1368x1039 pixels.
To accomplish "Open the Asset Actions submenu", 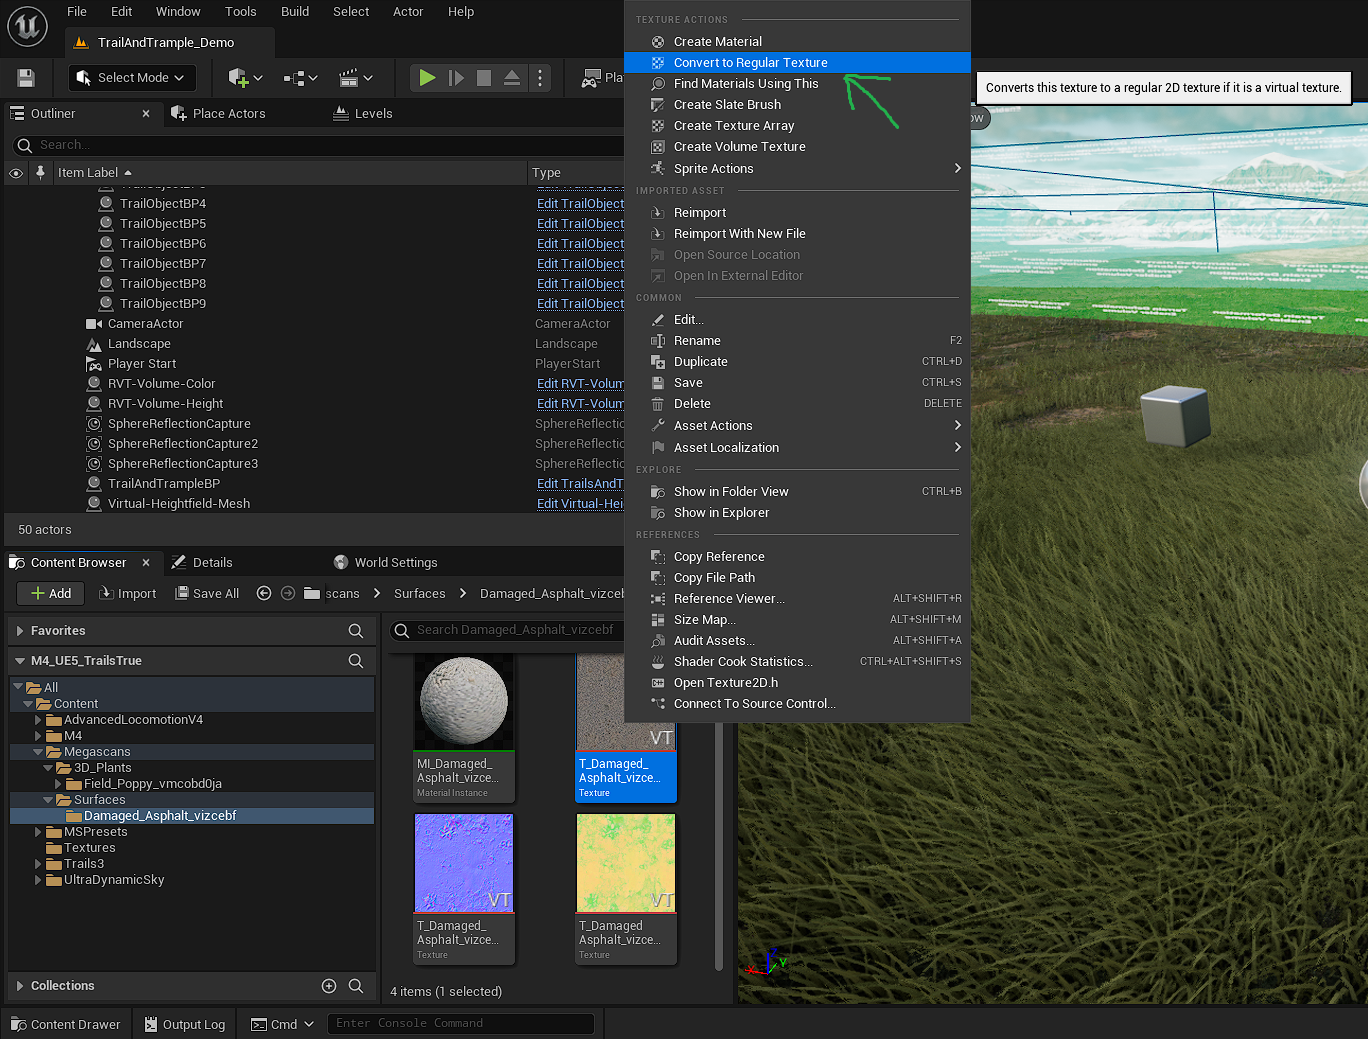I will (797, 425).
